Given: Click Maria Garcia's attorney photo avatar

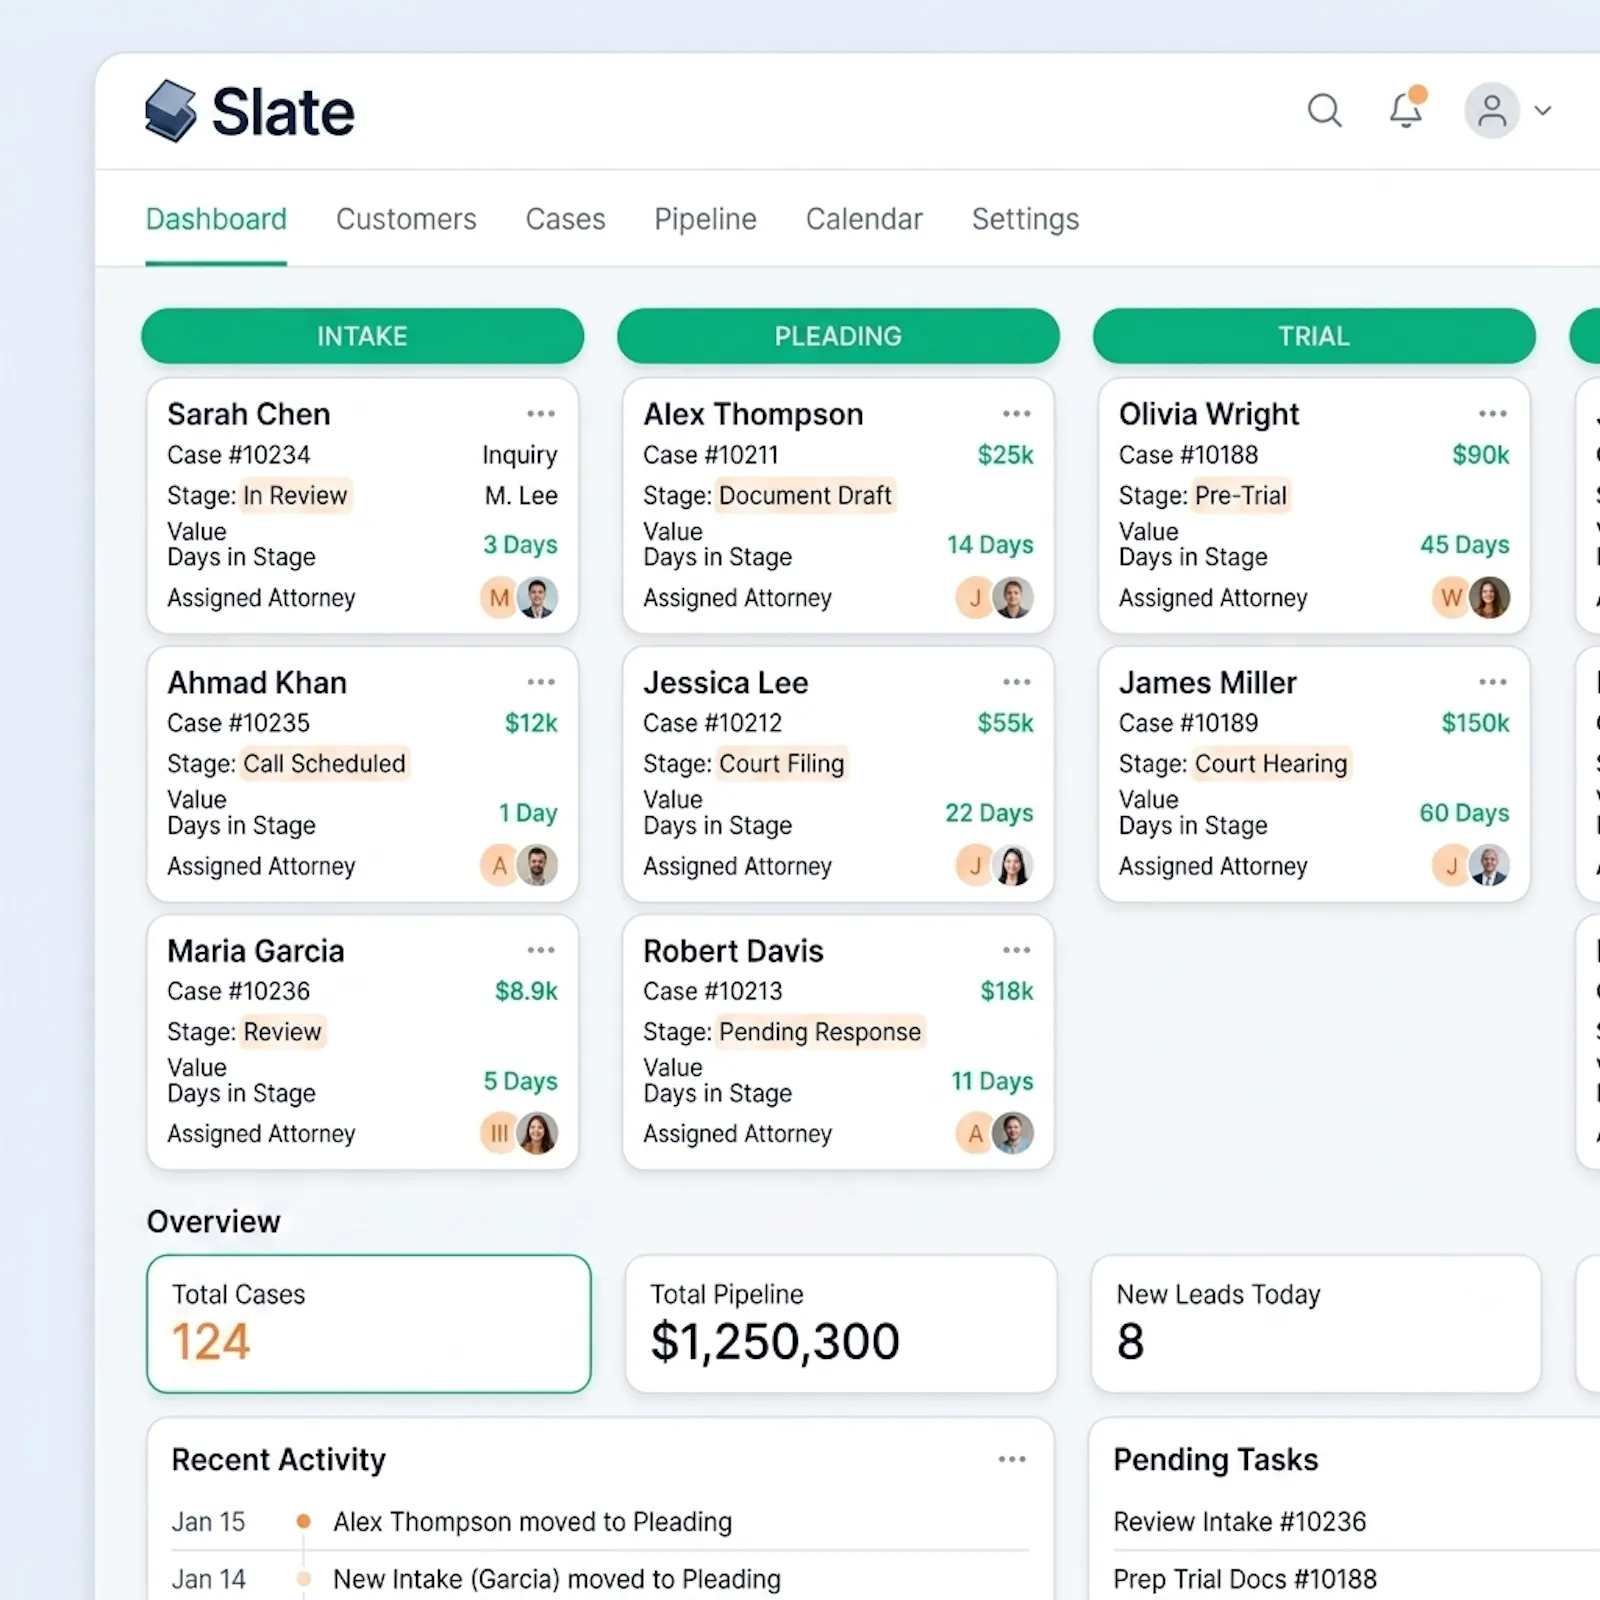Looking at the screenshot, I should pyautogui.click(x=538, y=1134).
